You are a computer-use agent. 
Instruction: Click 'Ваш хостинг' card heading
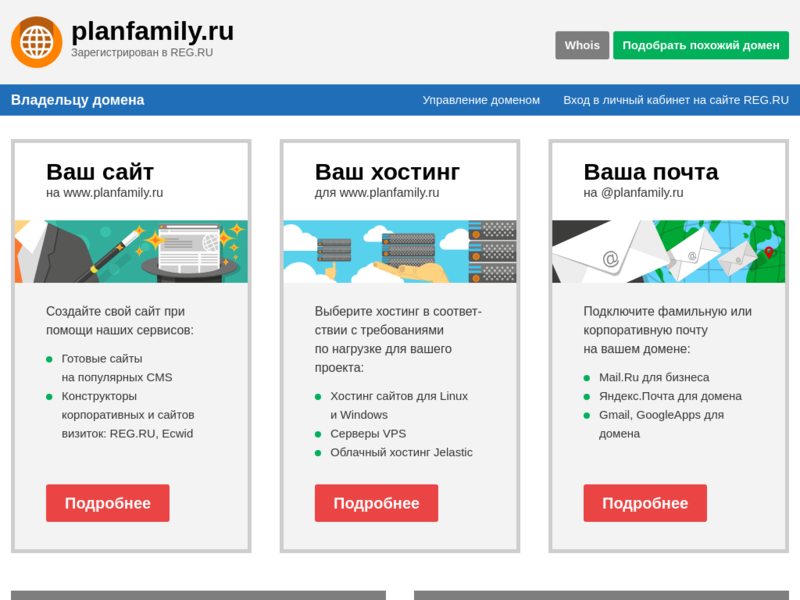pos(387,172)
